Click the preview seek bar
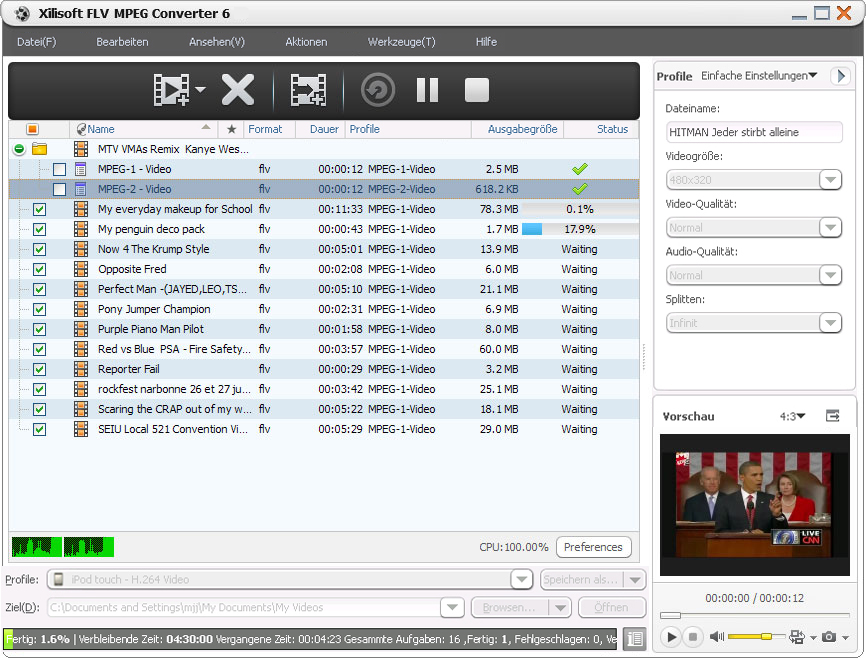 (x=754, y=615)
